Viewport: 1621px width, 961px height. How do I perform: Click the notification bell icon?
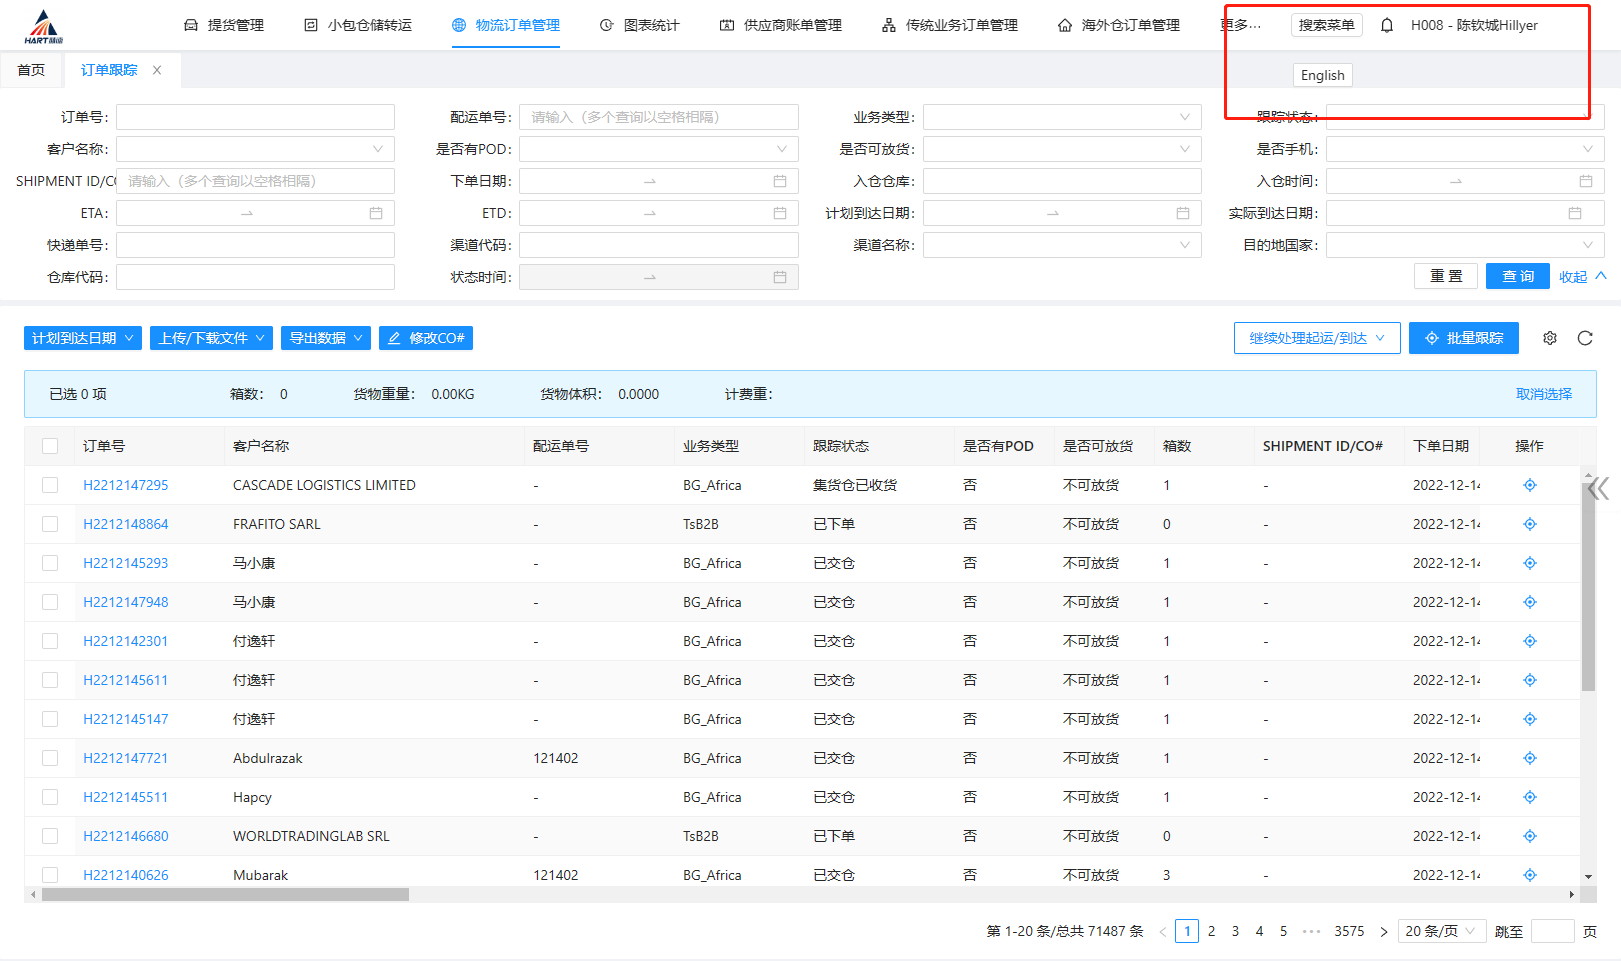(x=1386, y=25)
